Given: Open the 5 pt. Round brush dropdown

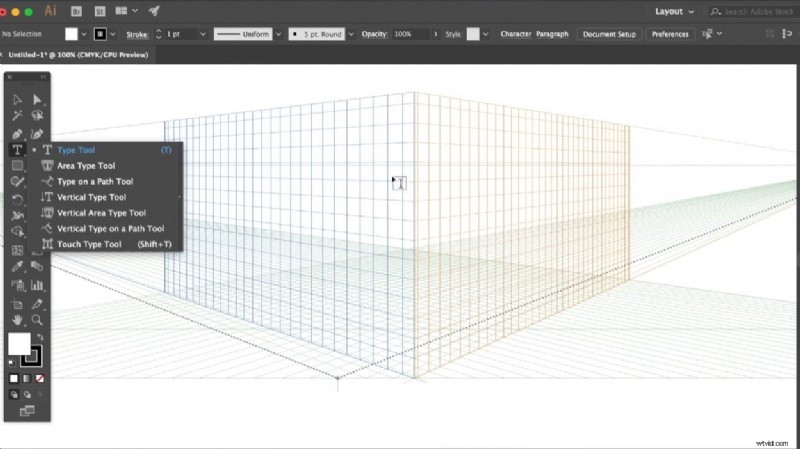Looking at the screenshot, I should (x=351, y=34).
